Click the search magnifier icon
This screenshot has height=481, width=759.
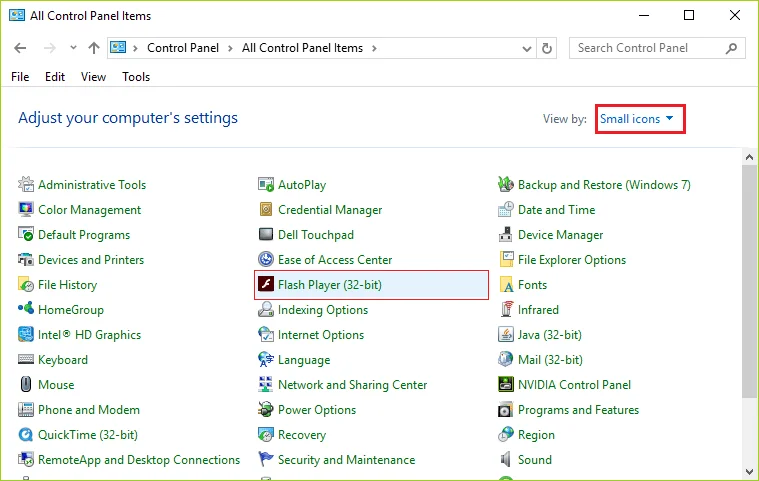pos(731,48)
